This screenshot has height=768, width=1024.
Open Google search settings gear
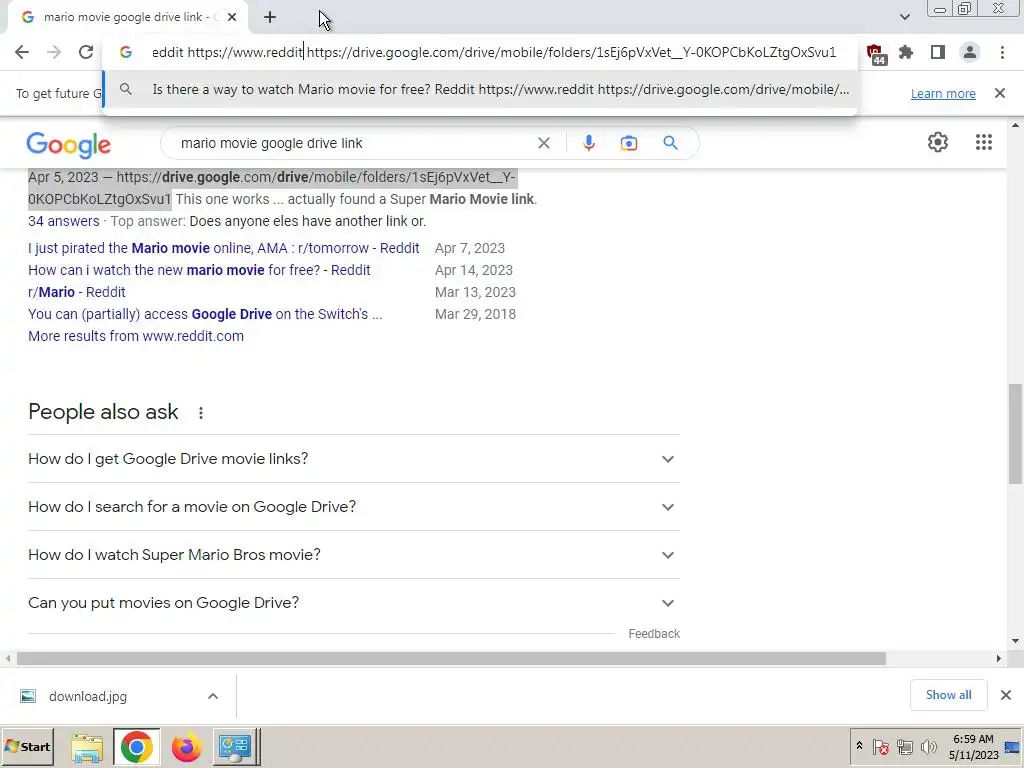coord(938,142)
